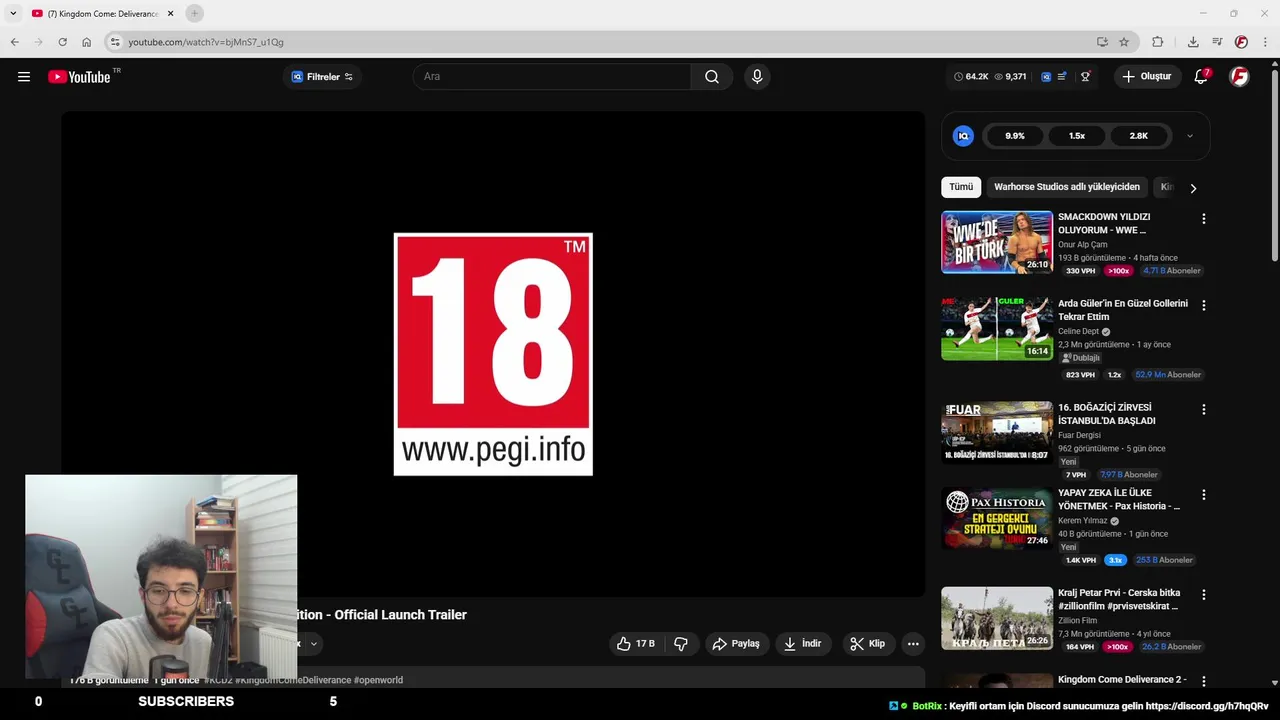
Task: Click the 9.9% score pill
Action: pyautogui.click(x=1015, y=136)
